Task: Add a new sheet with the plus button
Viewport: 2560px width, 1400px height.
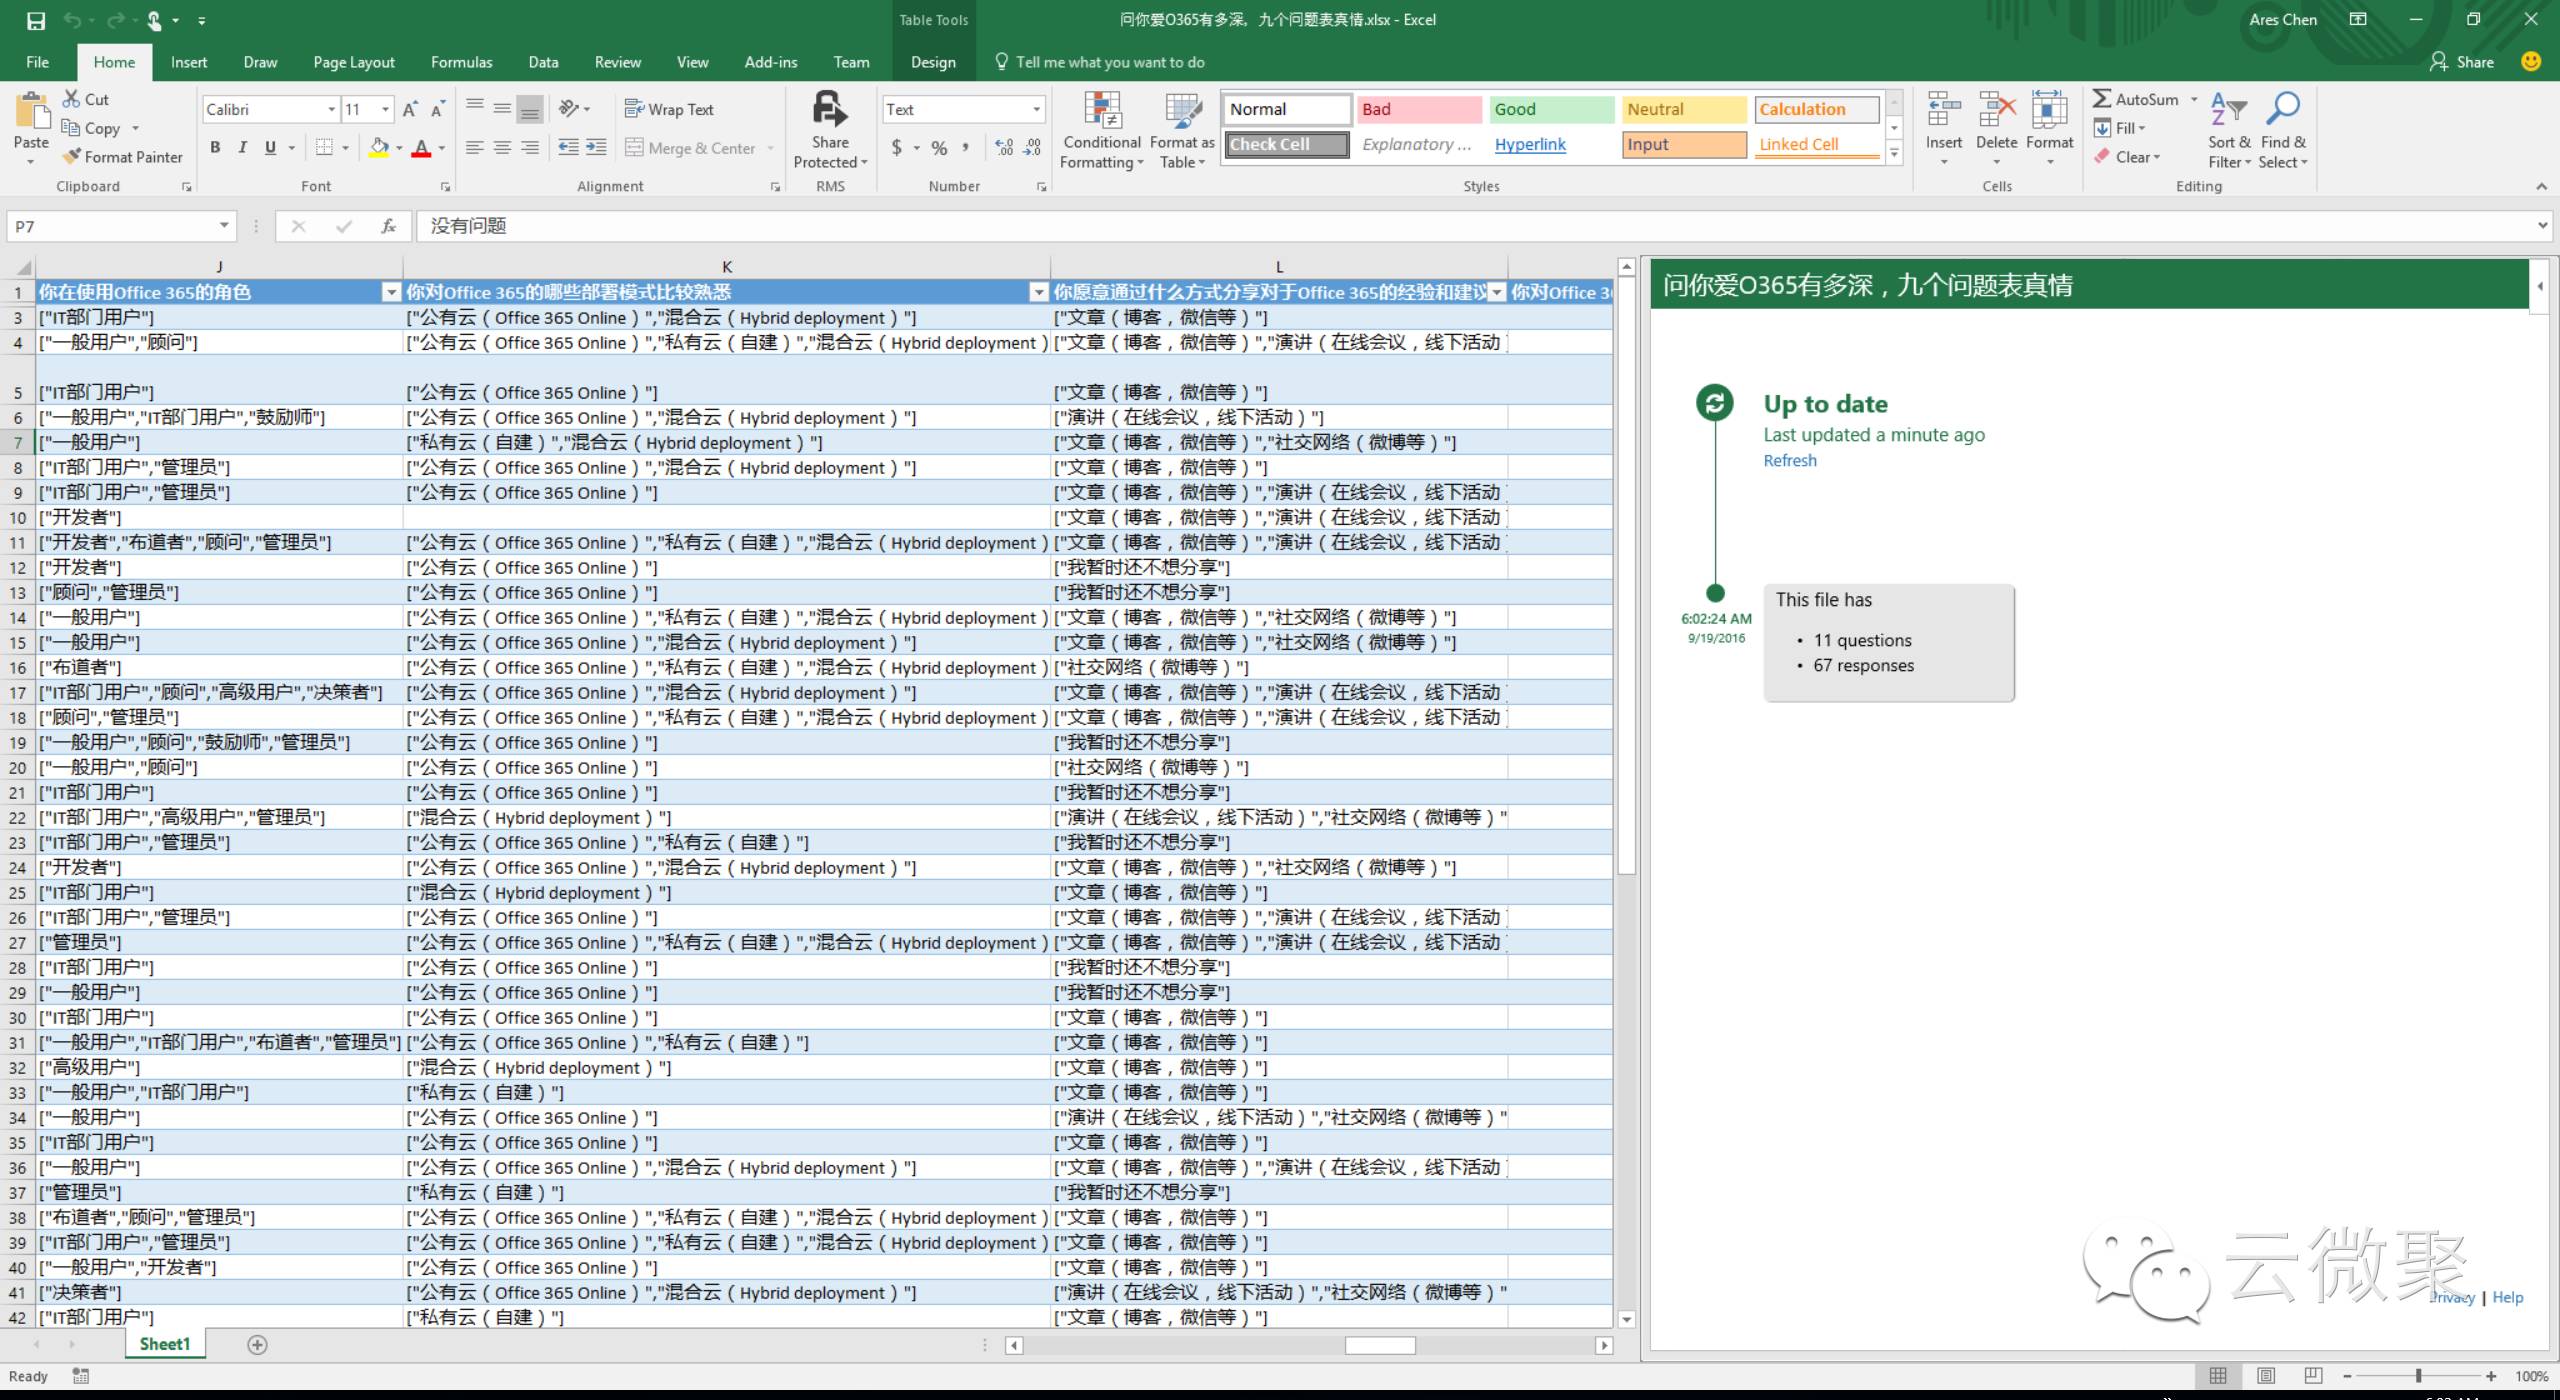Action: pos(257,1345)
